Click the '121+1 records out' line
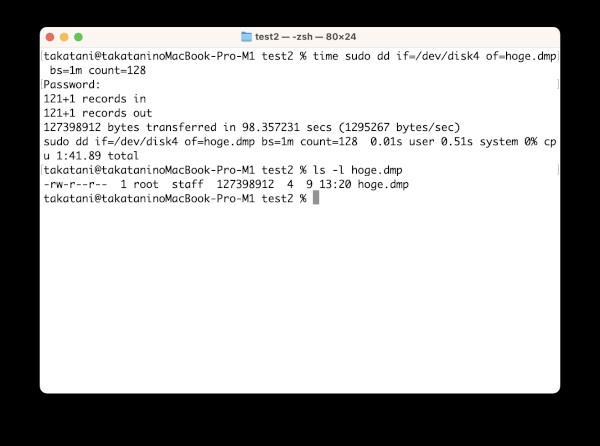This screenshot has width=600, height=446. click(98, 113)
